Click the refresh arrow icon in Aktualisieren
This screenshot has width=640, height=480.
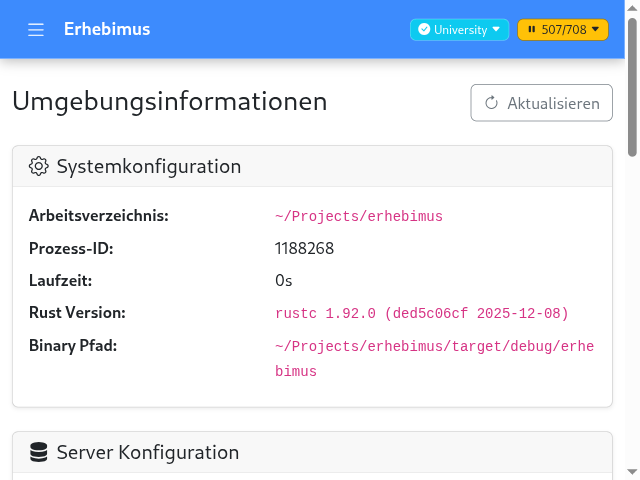[491, 103]
